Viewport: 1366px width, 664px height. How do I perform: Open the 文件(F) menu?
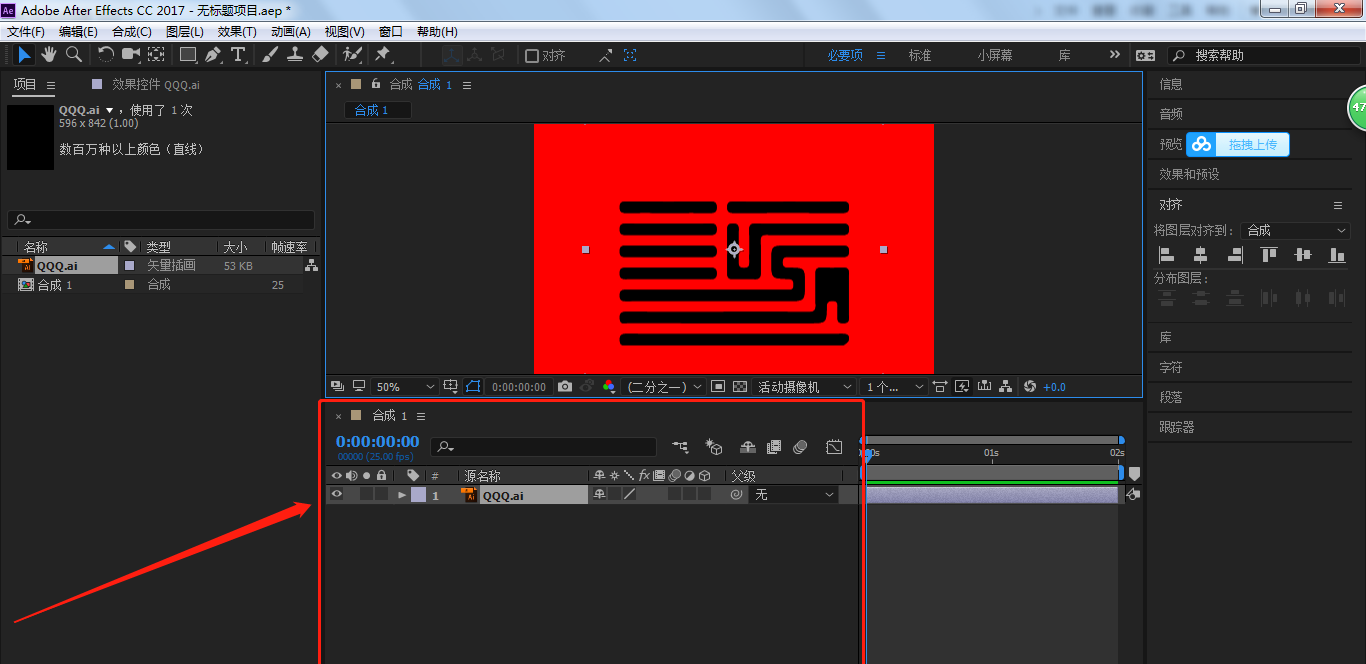(x=26, y=32)
